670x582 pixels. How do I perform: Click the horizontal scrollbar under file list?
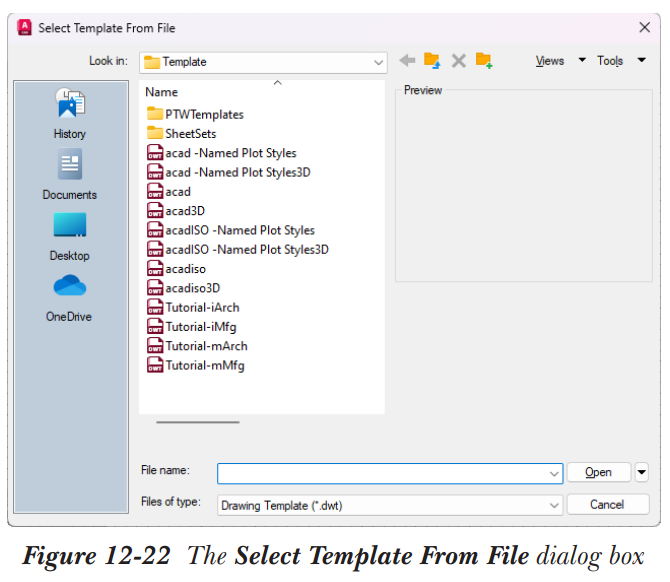(x=198, y=422)
